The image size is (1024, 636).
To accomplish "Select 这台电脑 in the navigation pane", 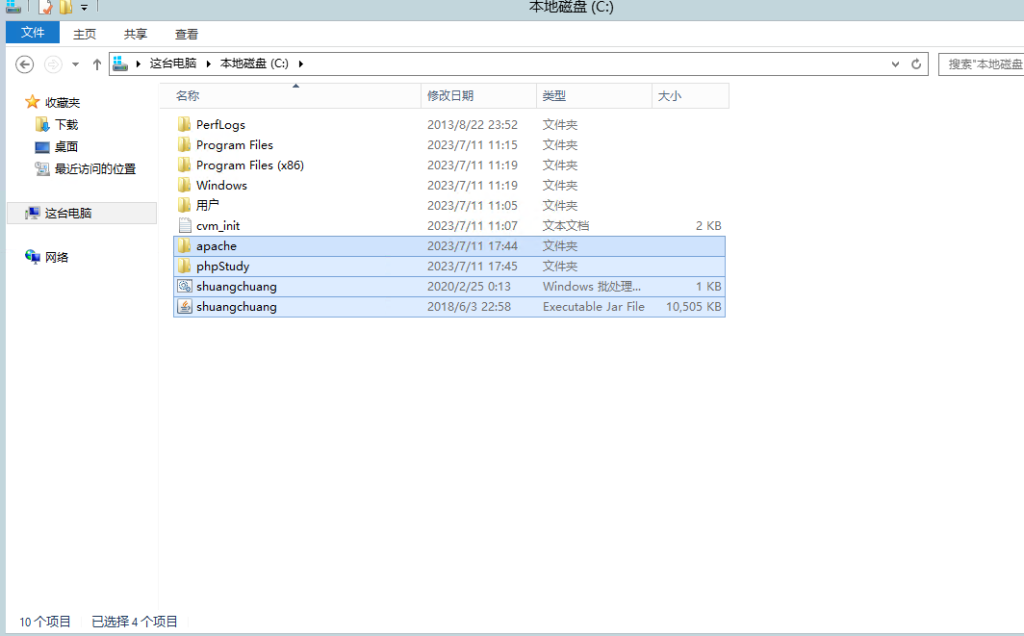I will point(68,213).
